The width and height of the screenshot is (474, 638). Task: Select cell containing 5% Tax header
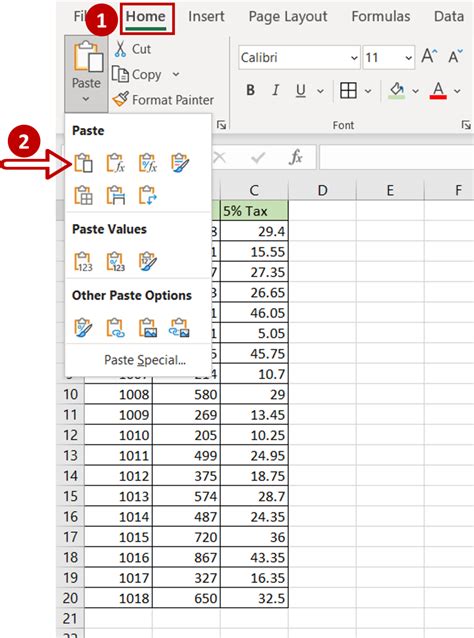point(254,211)
